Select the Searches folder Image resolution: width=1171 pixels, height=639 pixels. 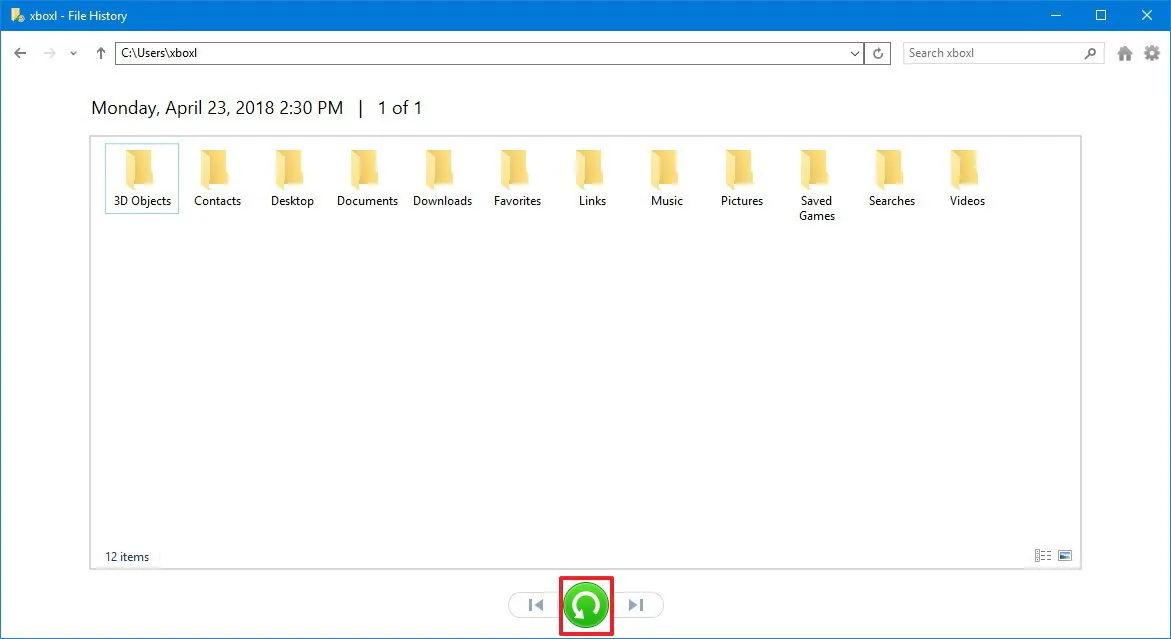click(892, 178)
